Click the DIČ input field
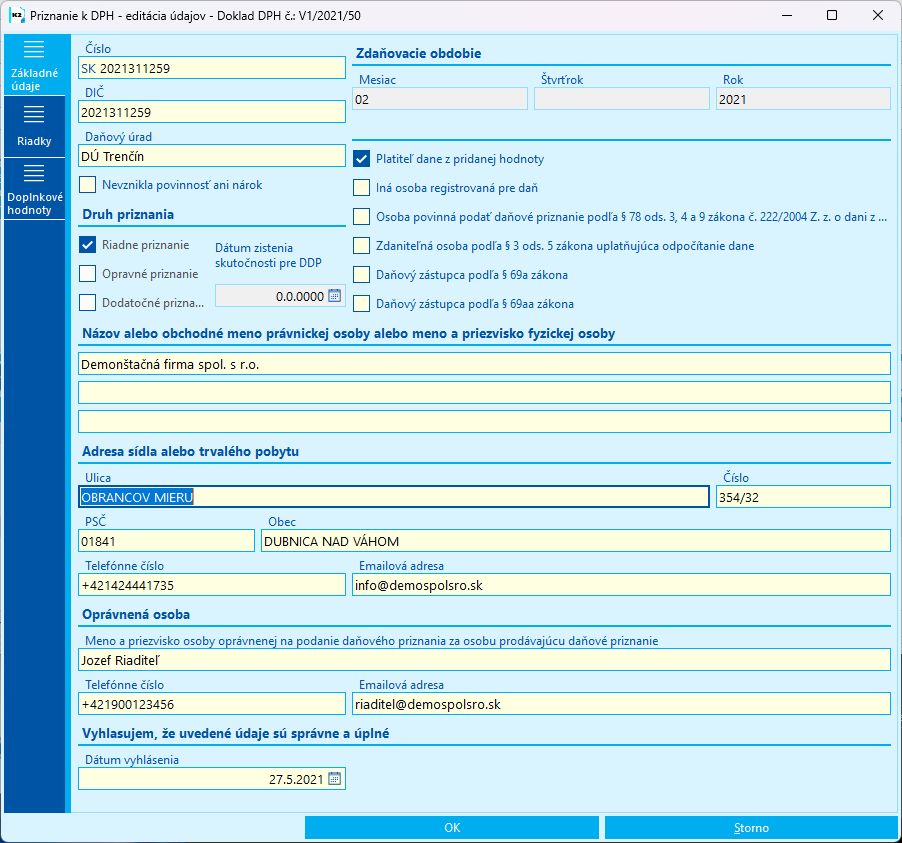This screenshot has height=843, width=902. [212, 112]
